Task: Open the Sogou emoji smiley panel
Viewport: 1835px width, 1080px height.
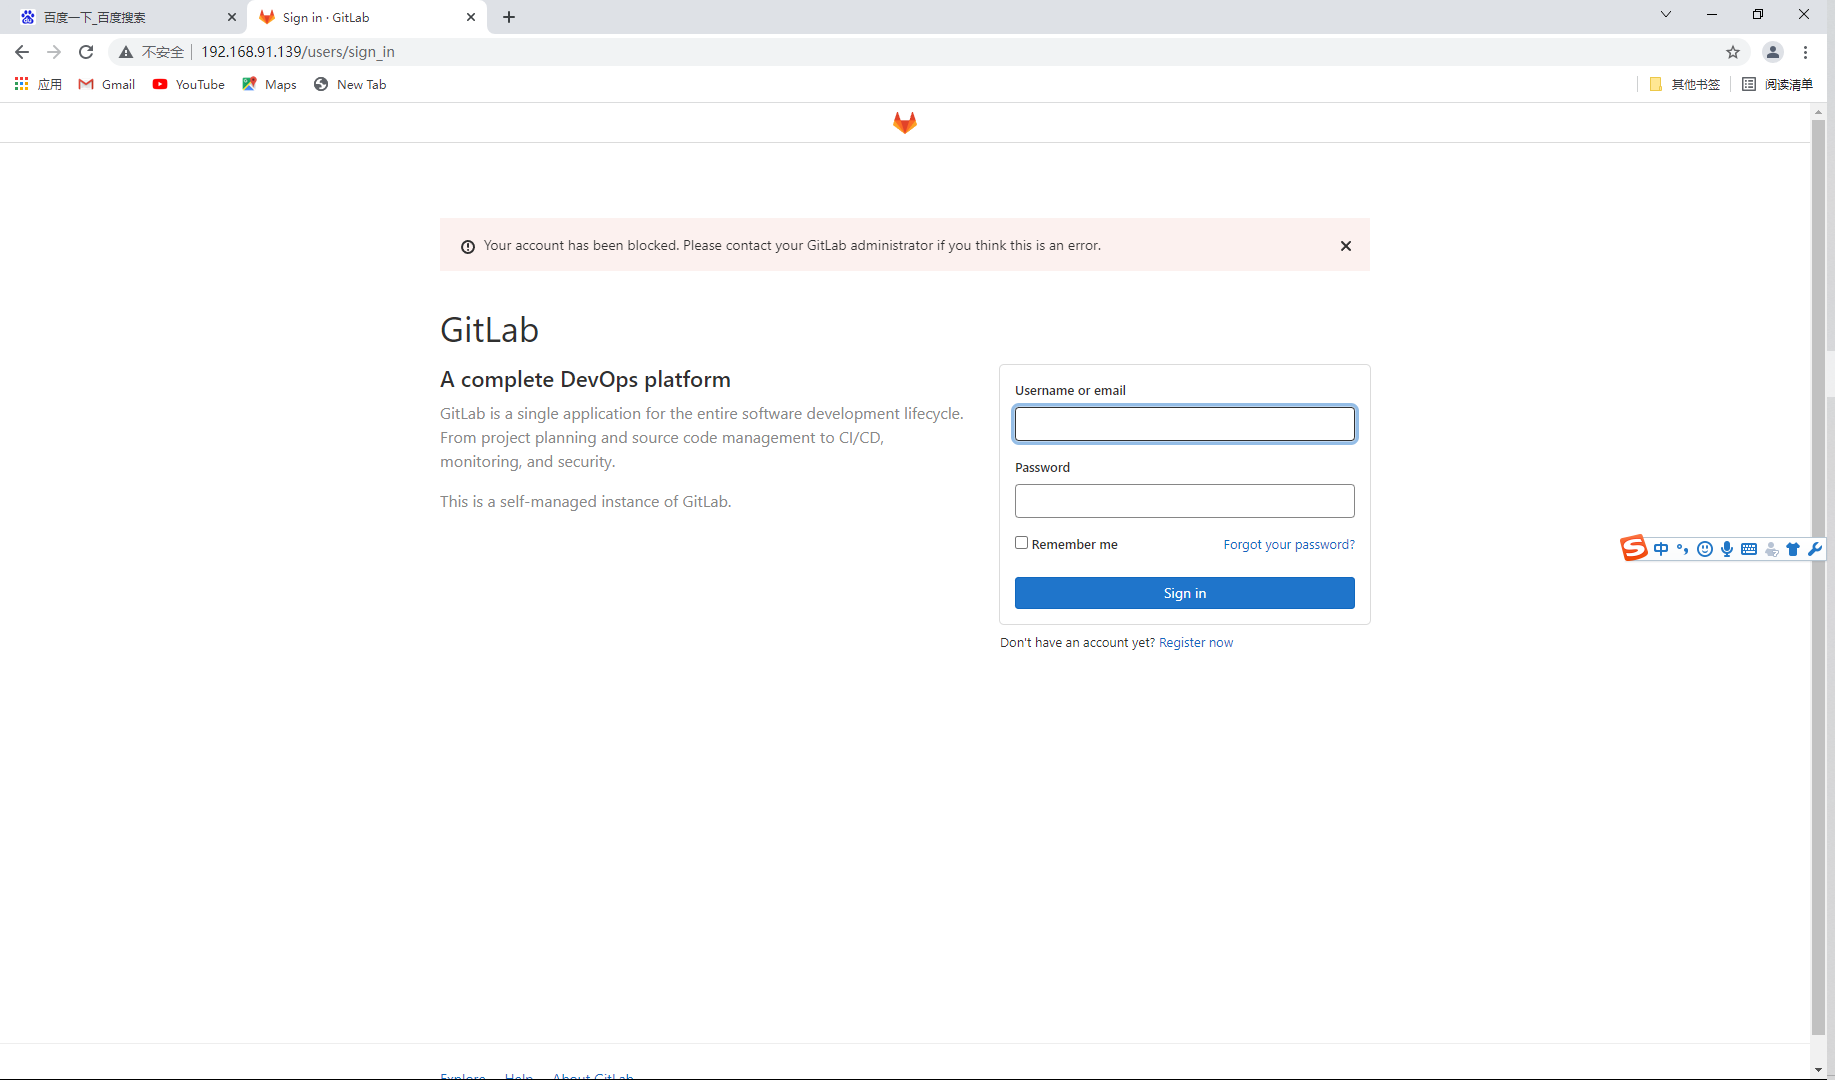Action: [1705, 549]
